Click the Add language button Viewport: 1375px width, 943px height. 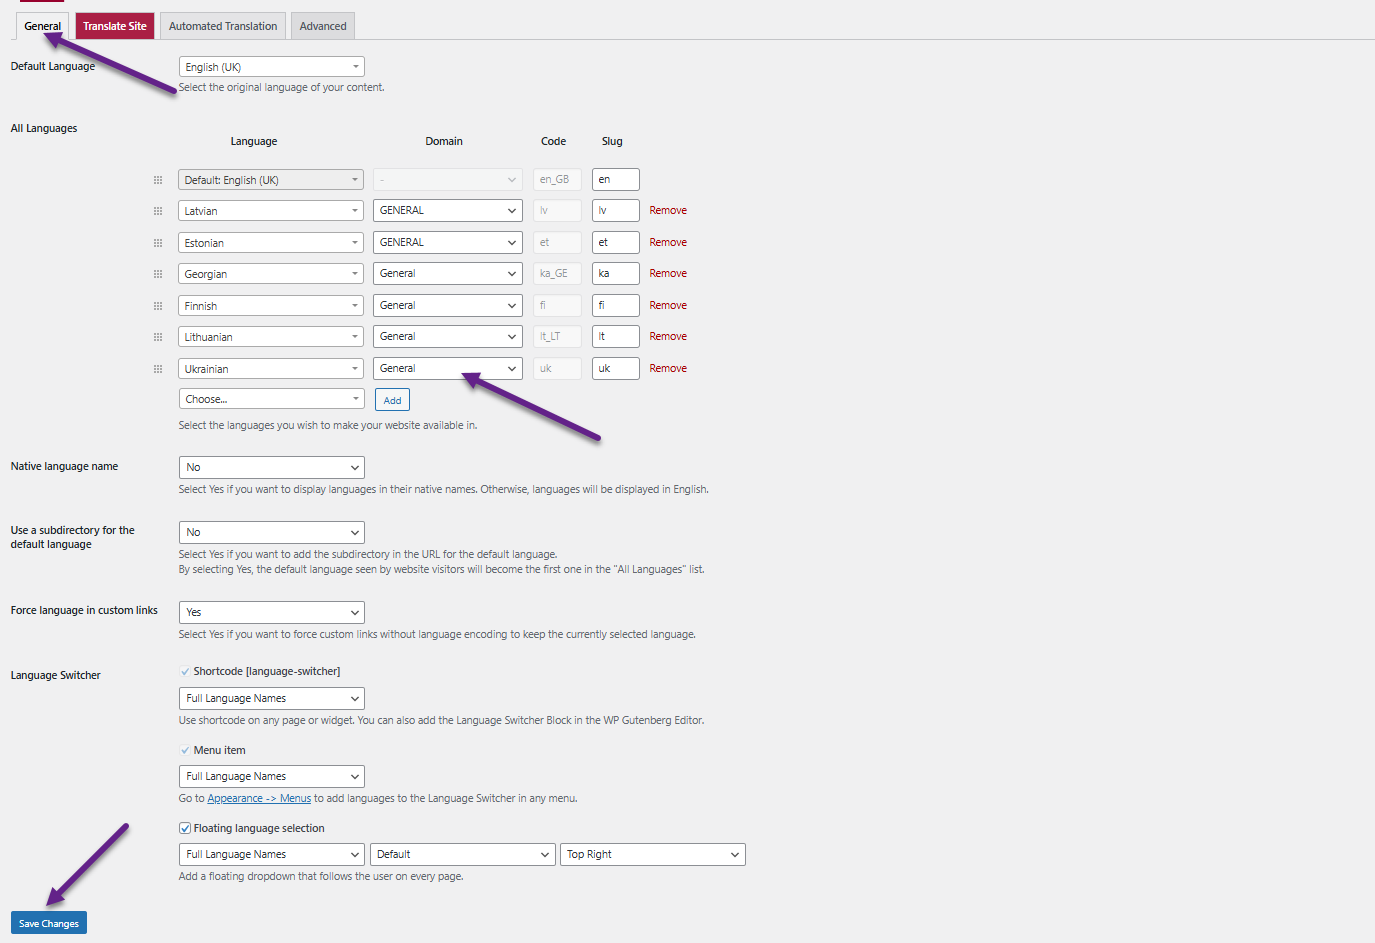(392, 400)
